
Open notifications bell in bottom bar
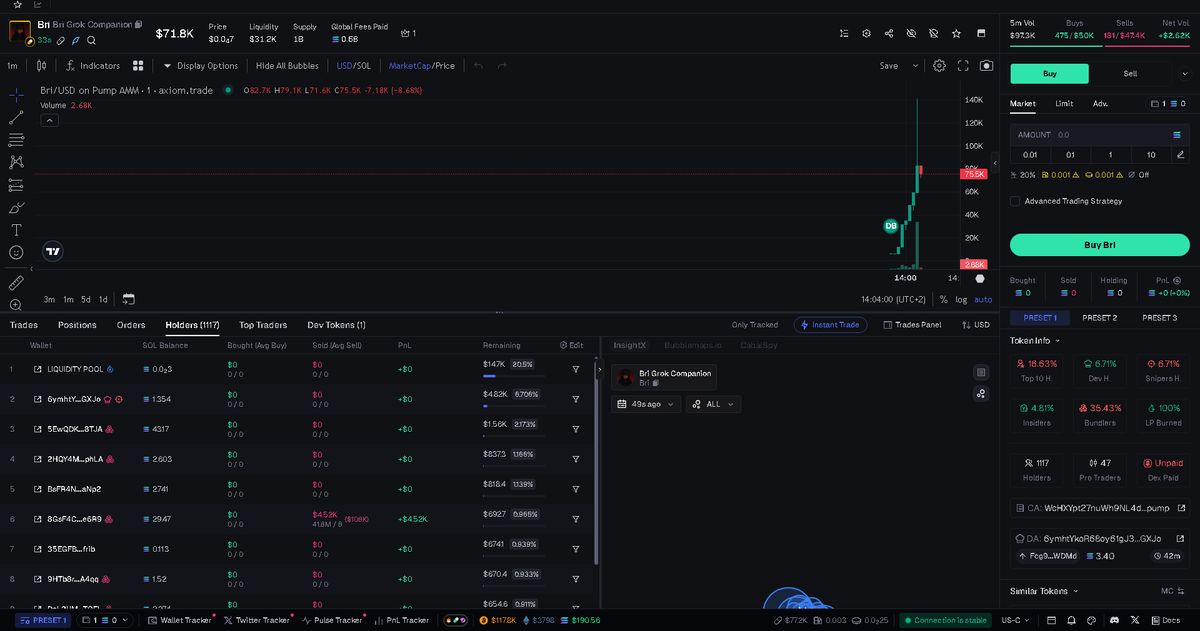pos(1073,620)
